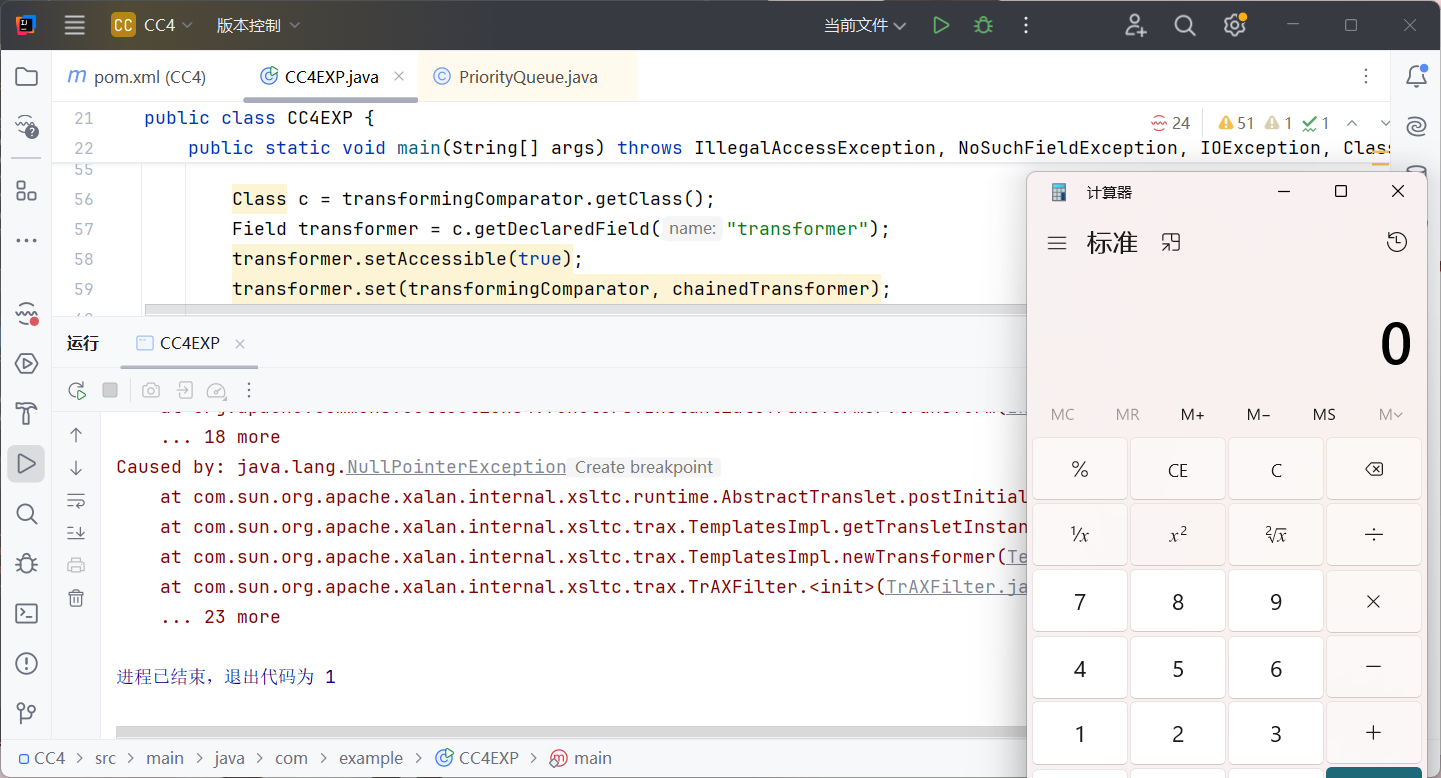The width and height of the screenshot is (1441, 778).
Task: Toggle calculator keep-on-top mode
Action: pyautogui.click(x=1171, y=243)
